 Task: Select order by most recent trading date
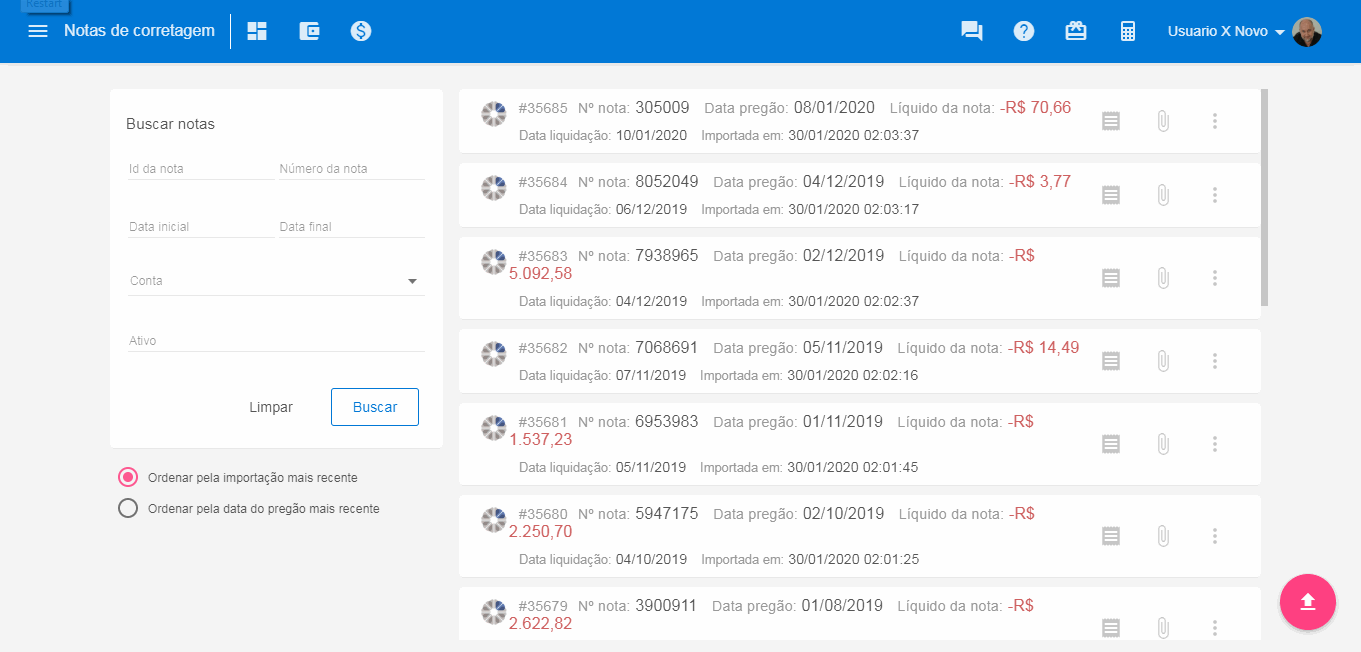point(128,509)
